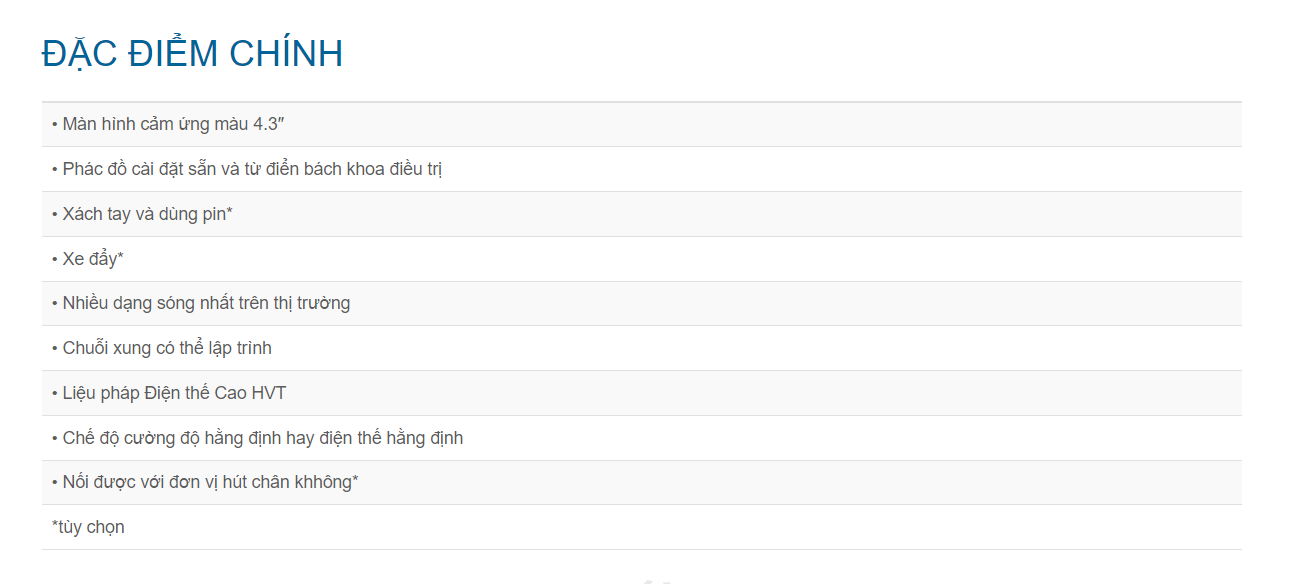Image resolution: width=1302 pixels, height=584 pixels.
Task: Click the "HVT" abbreviation
Action: [269, 393]
